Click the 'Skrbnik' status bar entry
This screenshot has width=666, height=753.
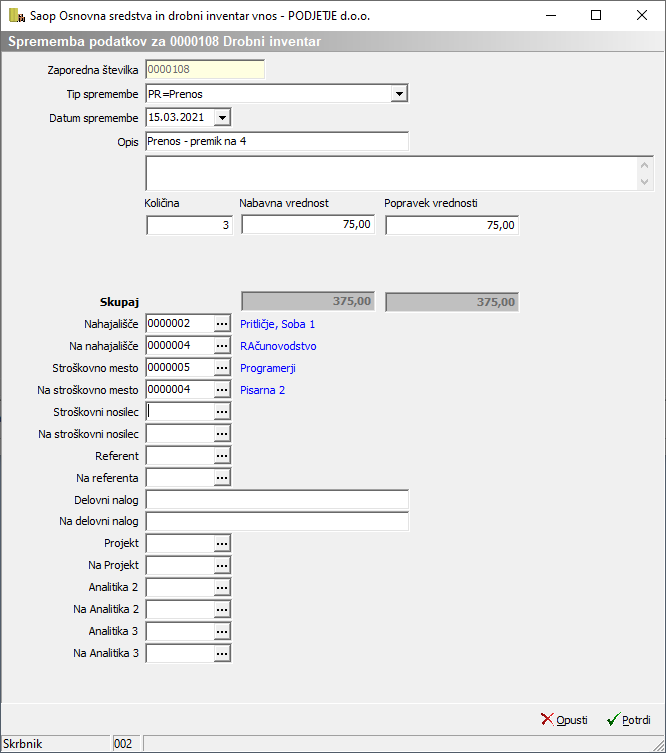pos(55,744)
